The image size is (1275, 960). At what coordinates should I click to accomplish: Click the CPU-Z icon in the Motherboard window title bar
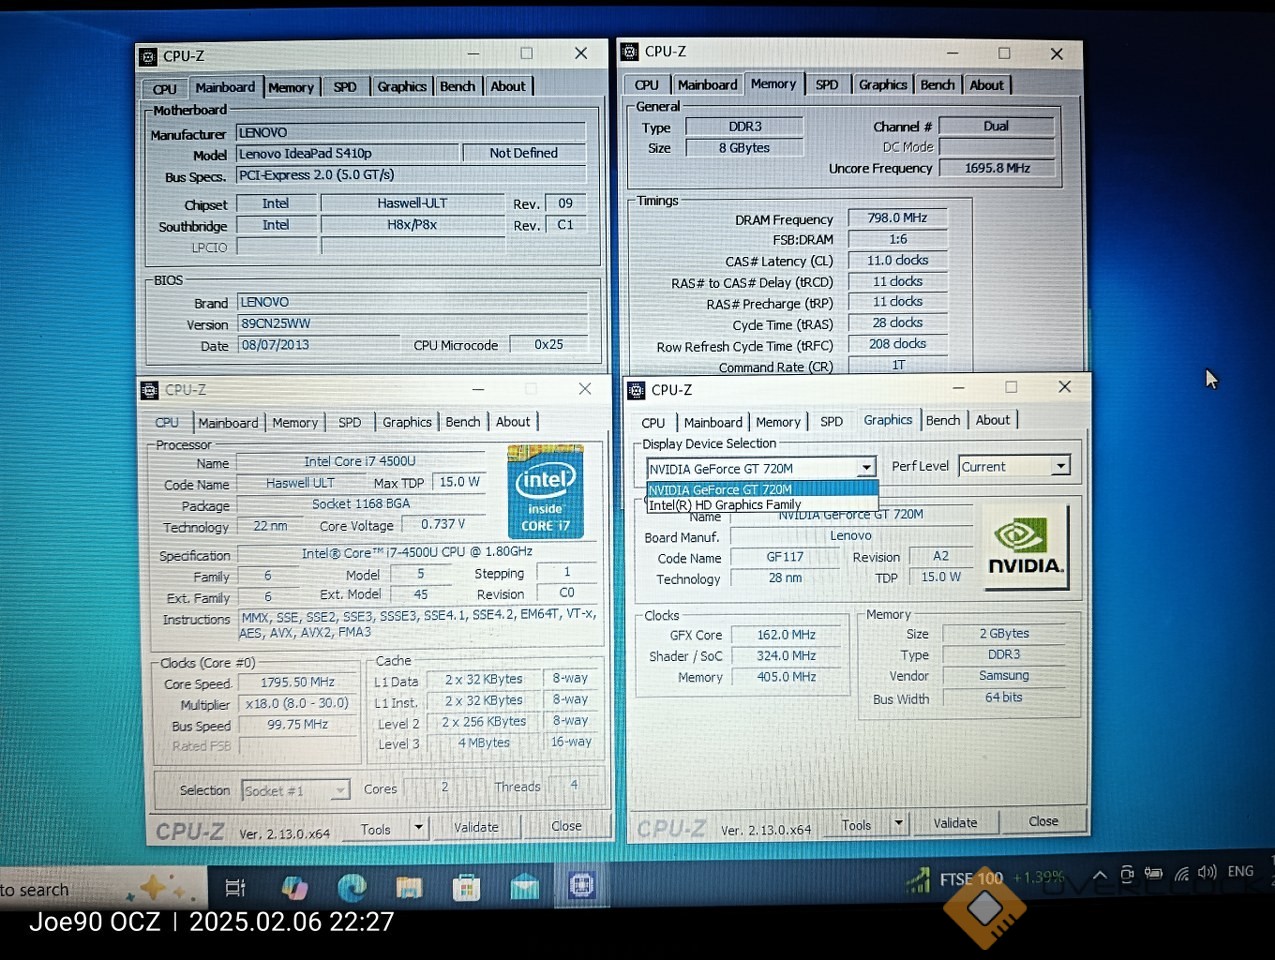[x=149, y=56]
